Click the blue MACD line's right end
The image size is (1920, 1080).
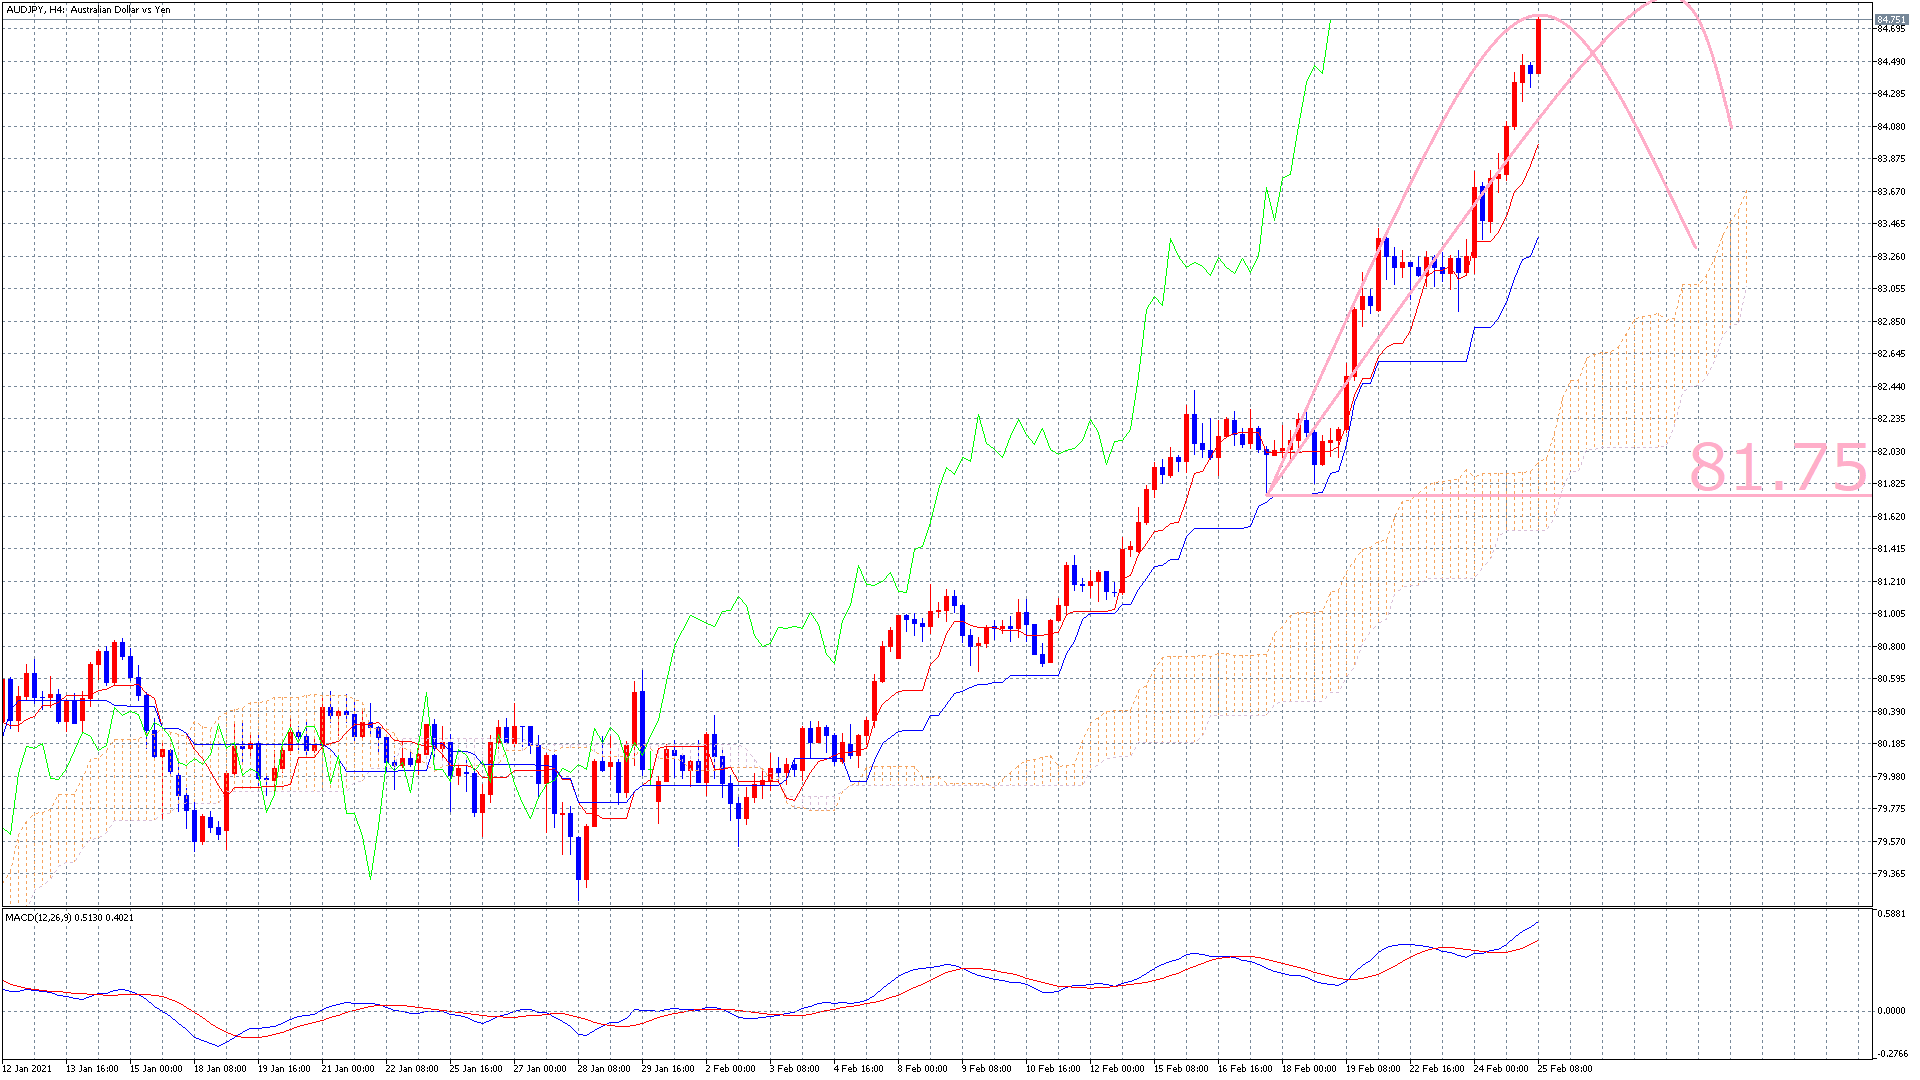pyautogui.click(x=1537, y=922)
